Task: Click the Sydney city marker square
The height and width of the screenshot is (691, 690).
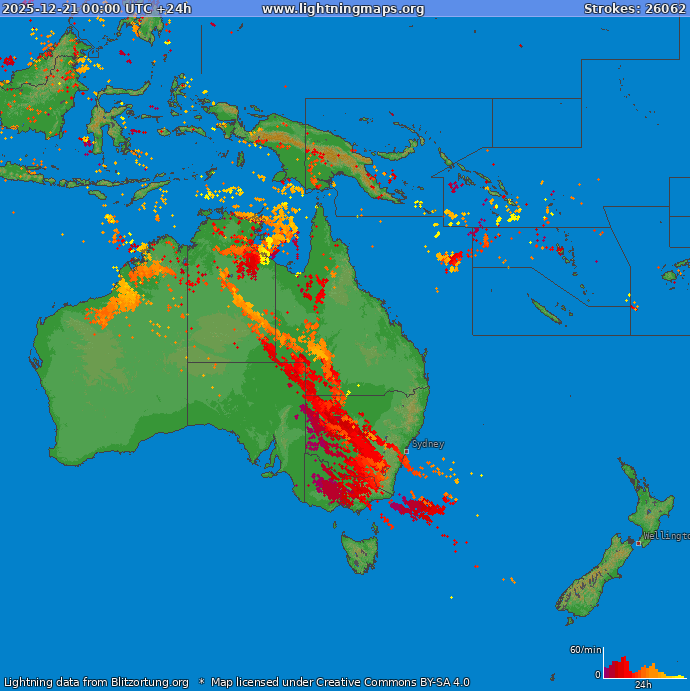Action: coord(407,451)
